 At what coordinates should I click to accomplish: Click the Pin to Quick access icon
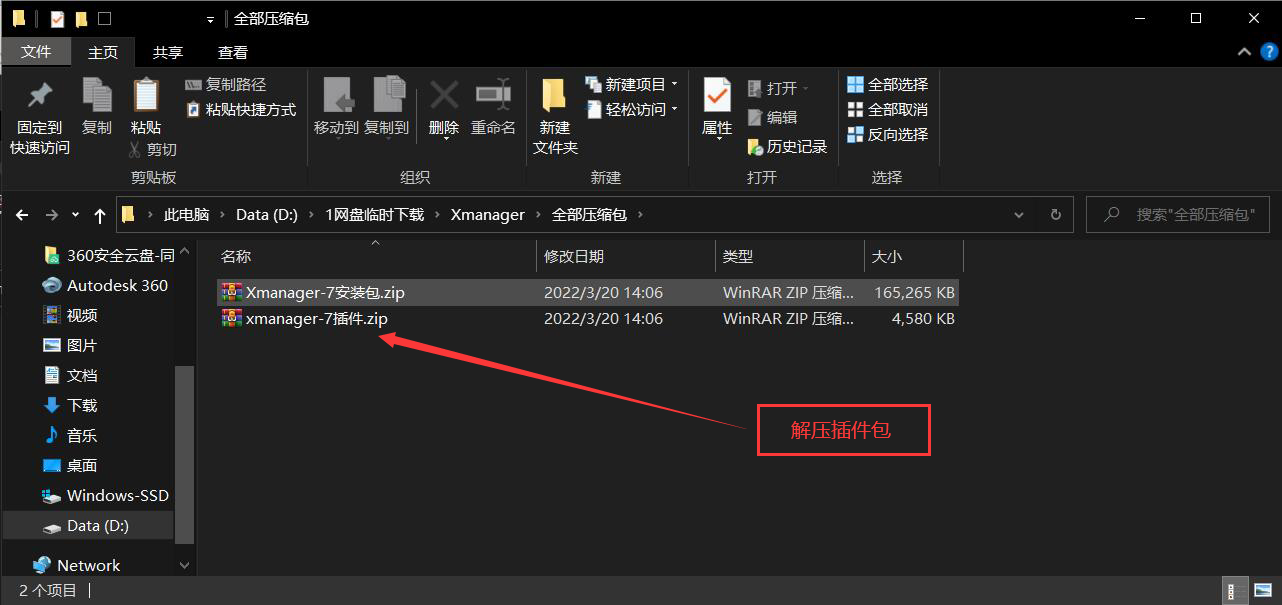pyautogui.click(x=40, y=96)
